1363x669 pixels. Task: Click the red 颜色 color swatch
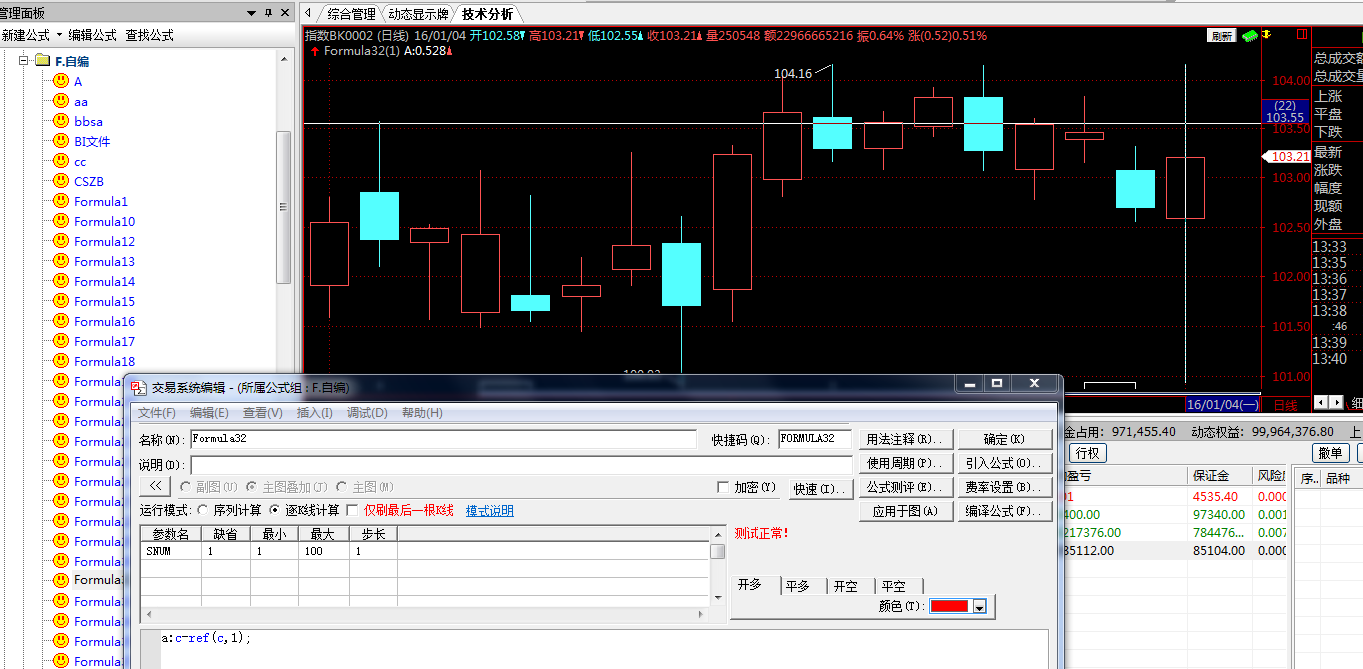[949, 607]
